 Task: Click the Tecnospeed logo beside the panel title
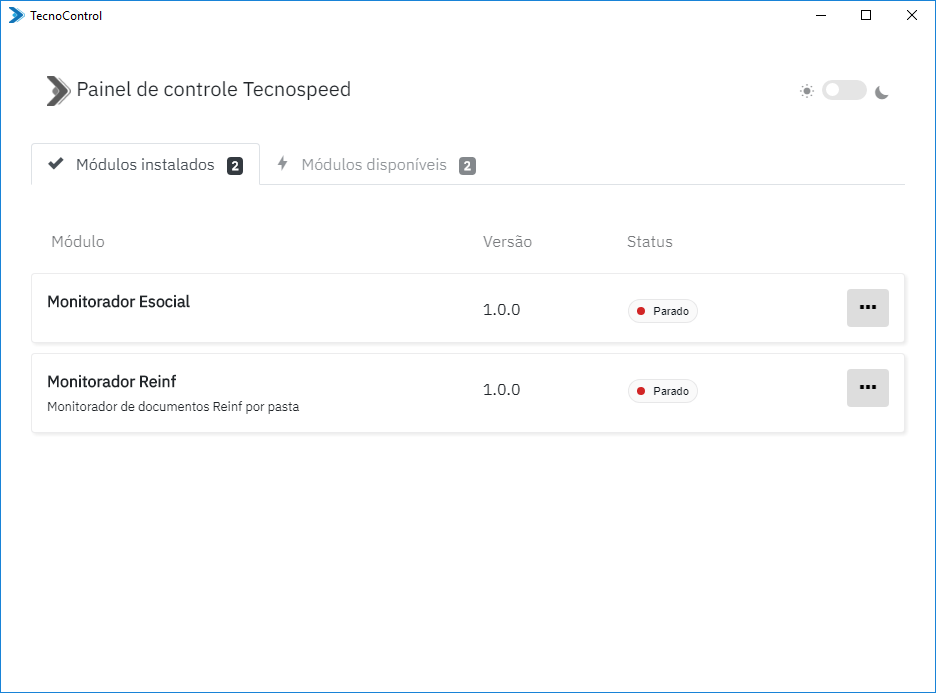[x=58, y=91]
